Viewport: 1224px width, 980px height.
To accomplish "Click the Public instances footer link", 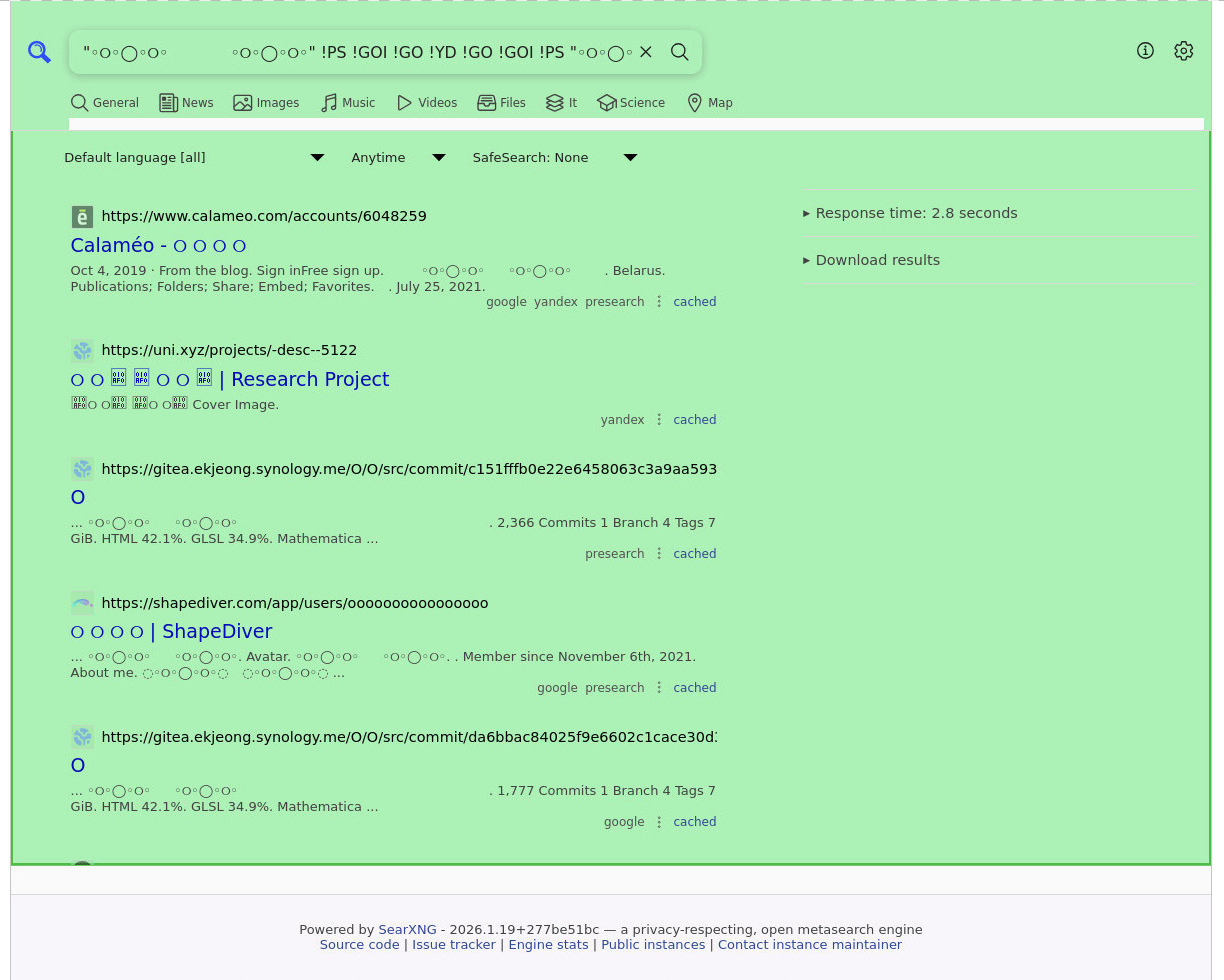I will [653, 945].
